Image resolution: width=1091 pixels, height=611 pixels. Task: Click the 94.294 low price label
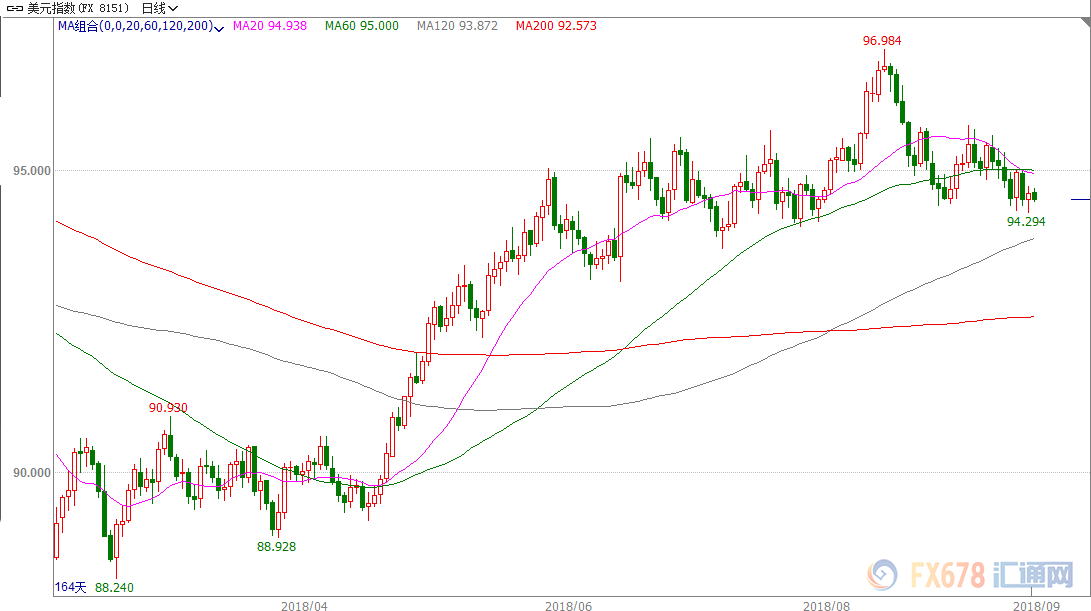click(1025, 221)
